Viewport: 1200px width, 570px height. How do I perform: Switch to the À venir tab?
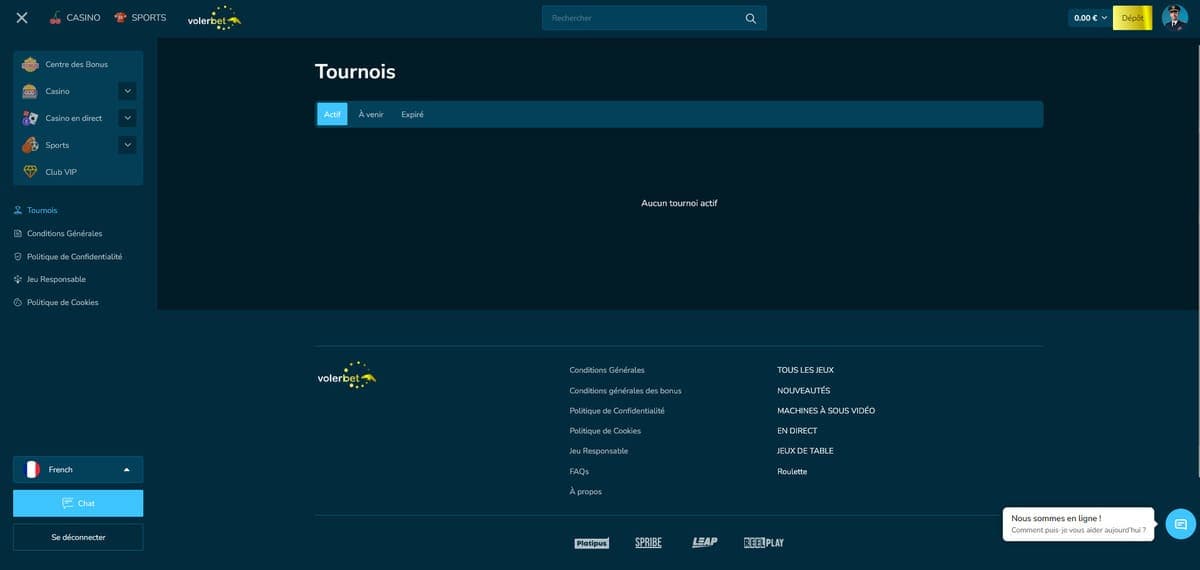371,115
